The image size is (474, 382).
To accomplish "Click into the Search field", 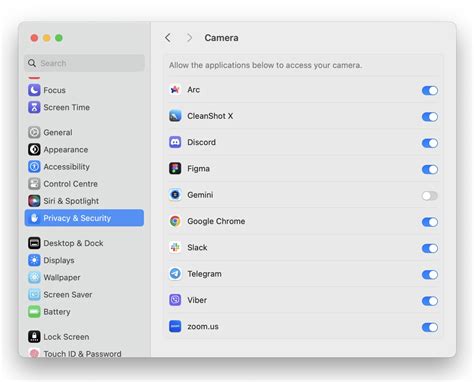I will [x=84, y=63].
